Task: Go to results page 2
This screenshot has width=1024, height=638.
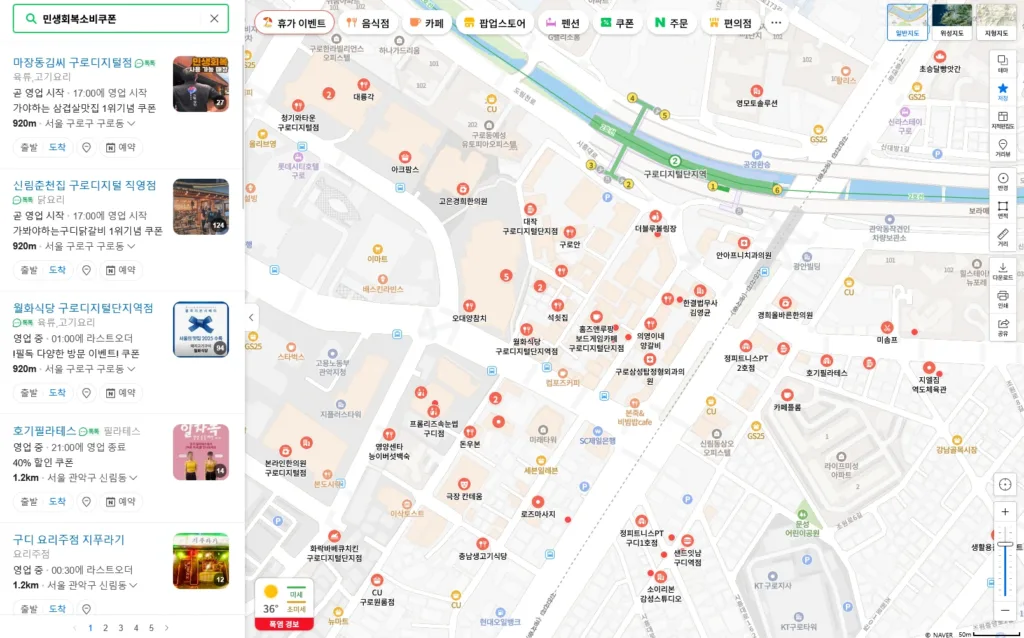Action: pos(105,628)
